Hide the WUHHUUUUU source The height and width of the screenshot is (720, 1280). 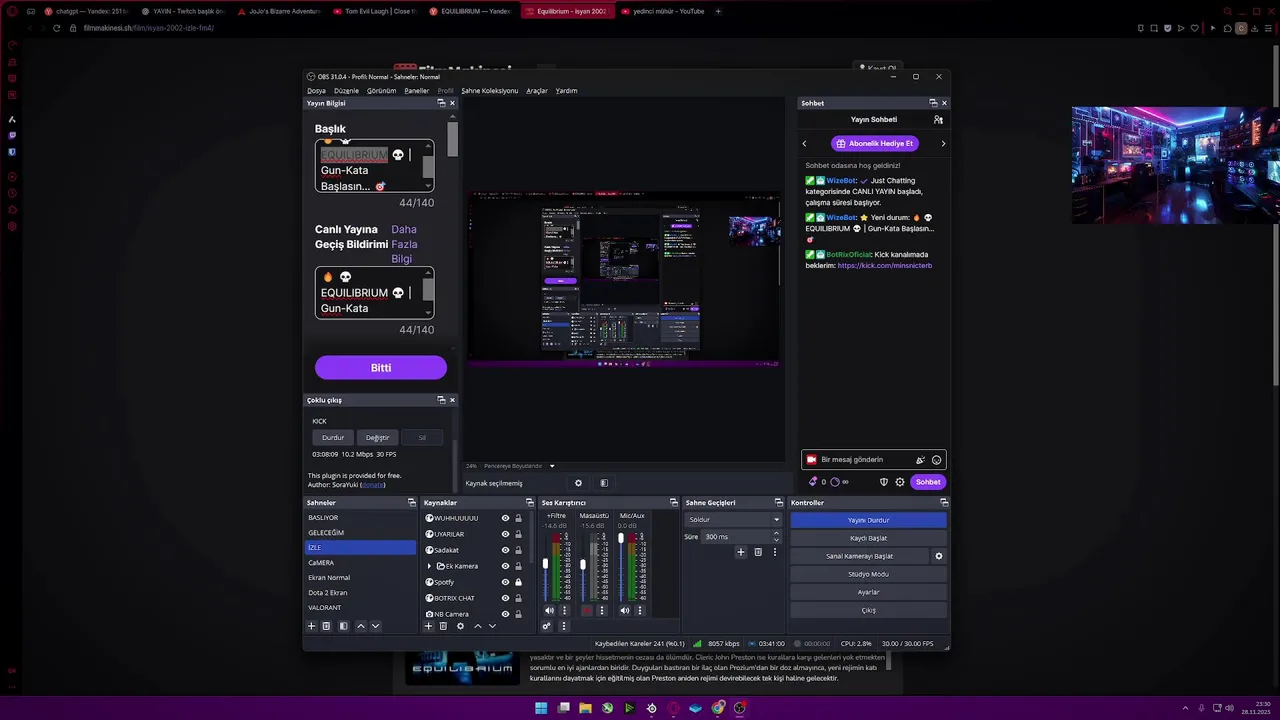[505, 518]
